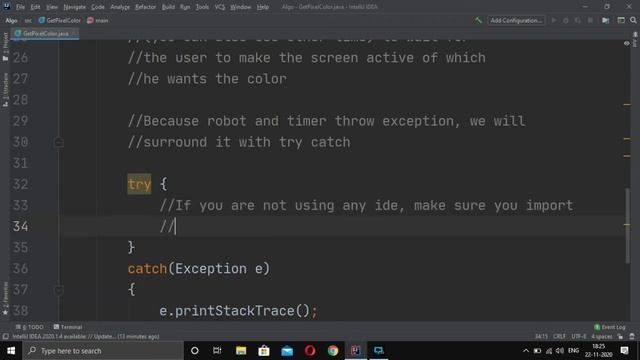Click the Stop icon in the toolbar
Screen dimensions: 640x360
(590, 20)
